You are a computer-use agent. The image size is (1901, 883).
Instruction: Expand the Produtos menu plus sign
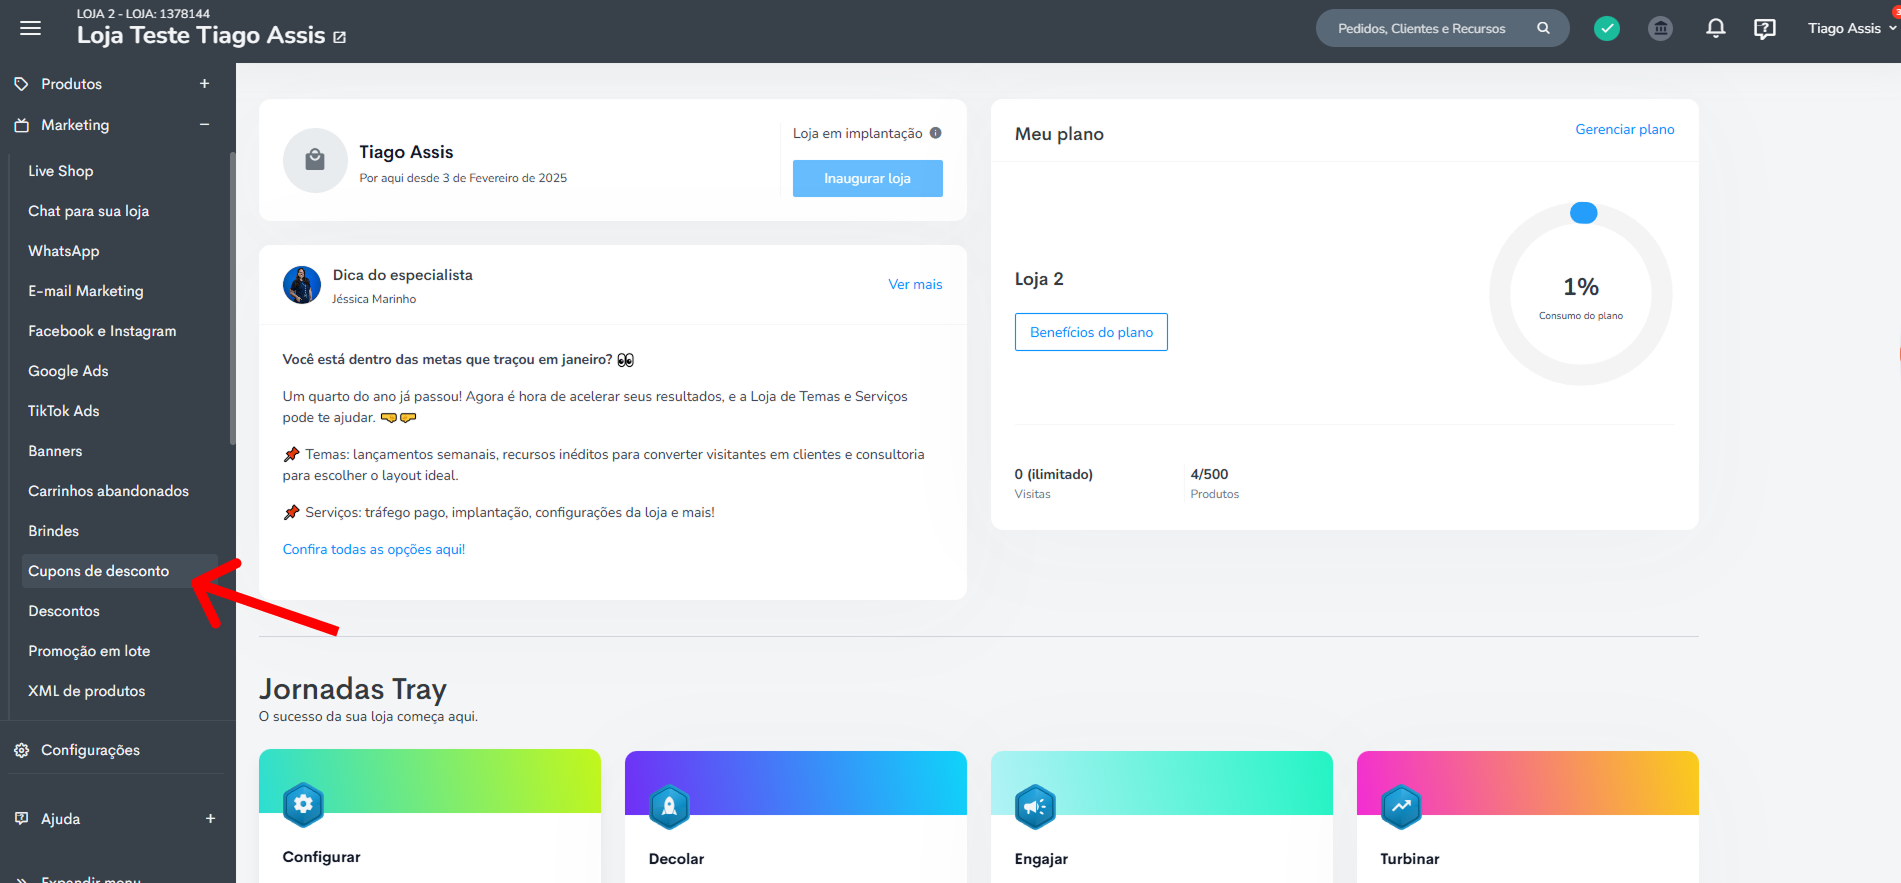(x=204, y=84)
